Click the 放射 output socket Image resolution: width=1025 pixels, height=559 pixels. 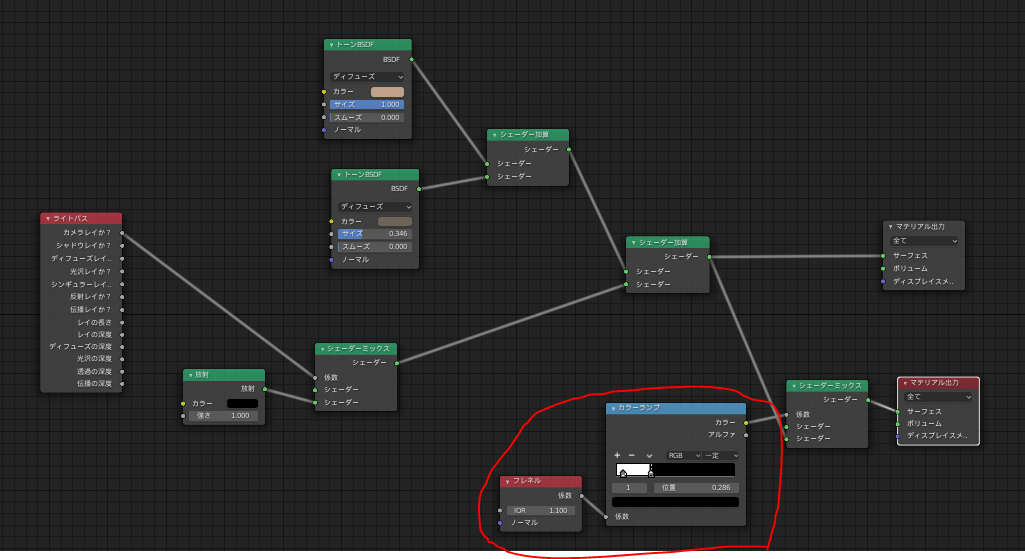(265, 389)
